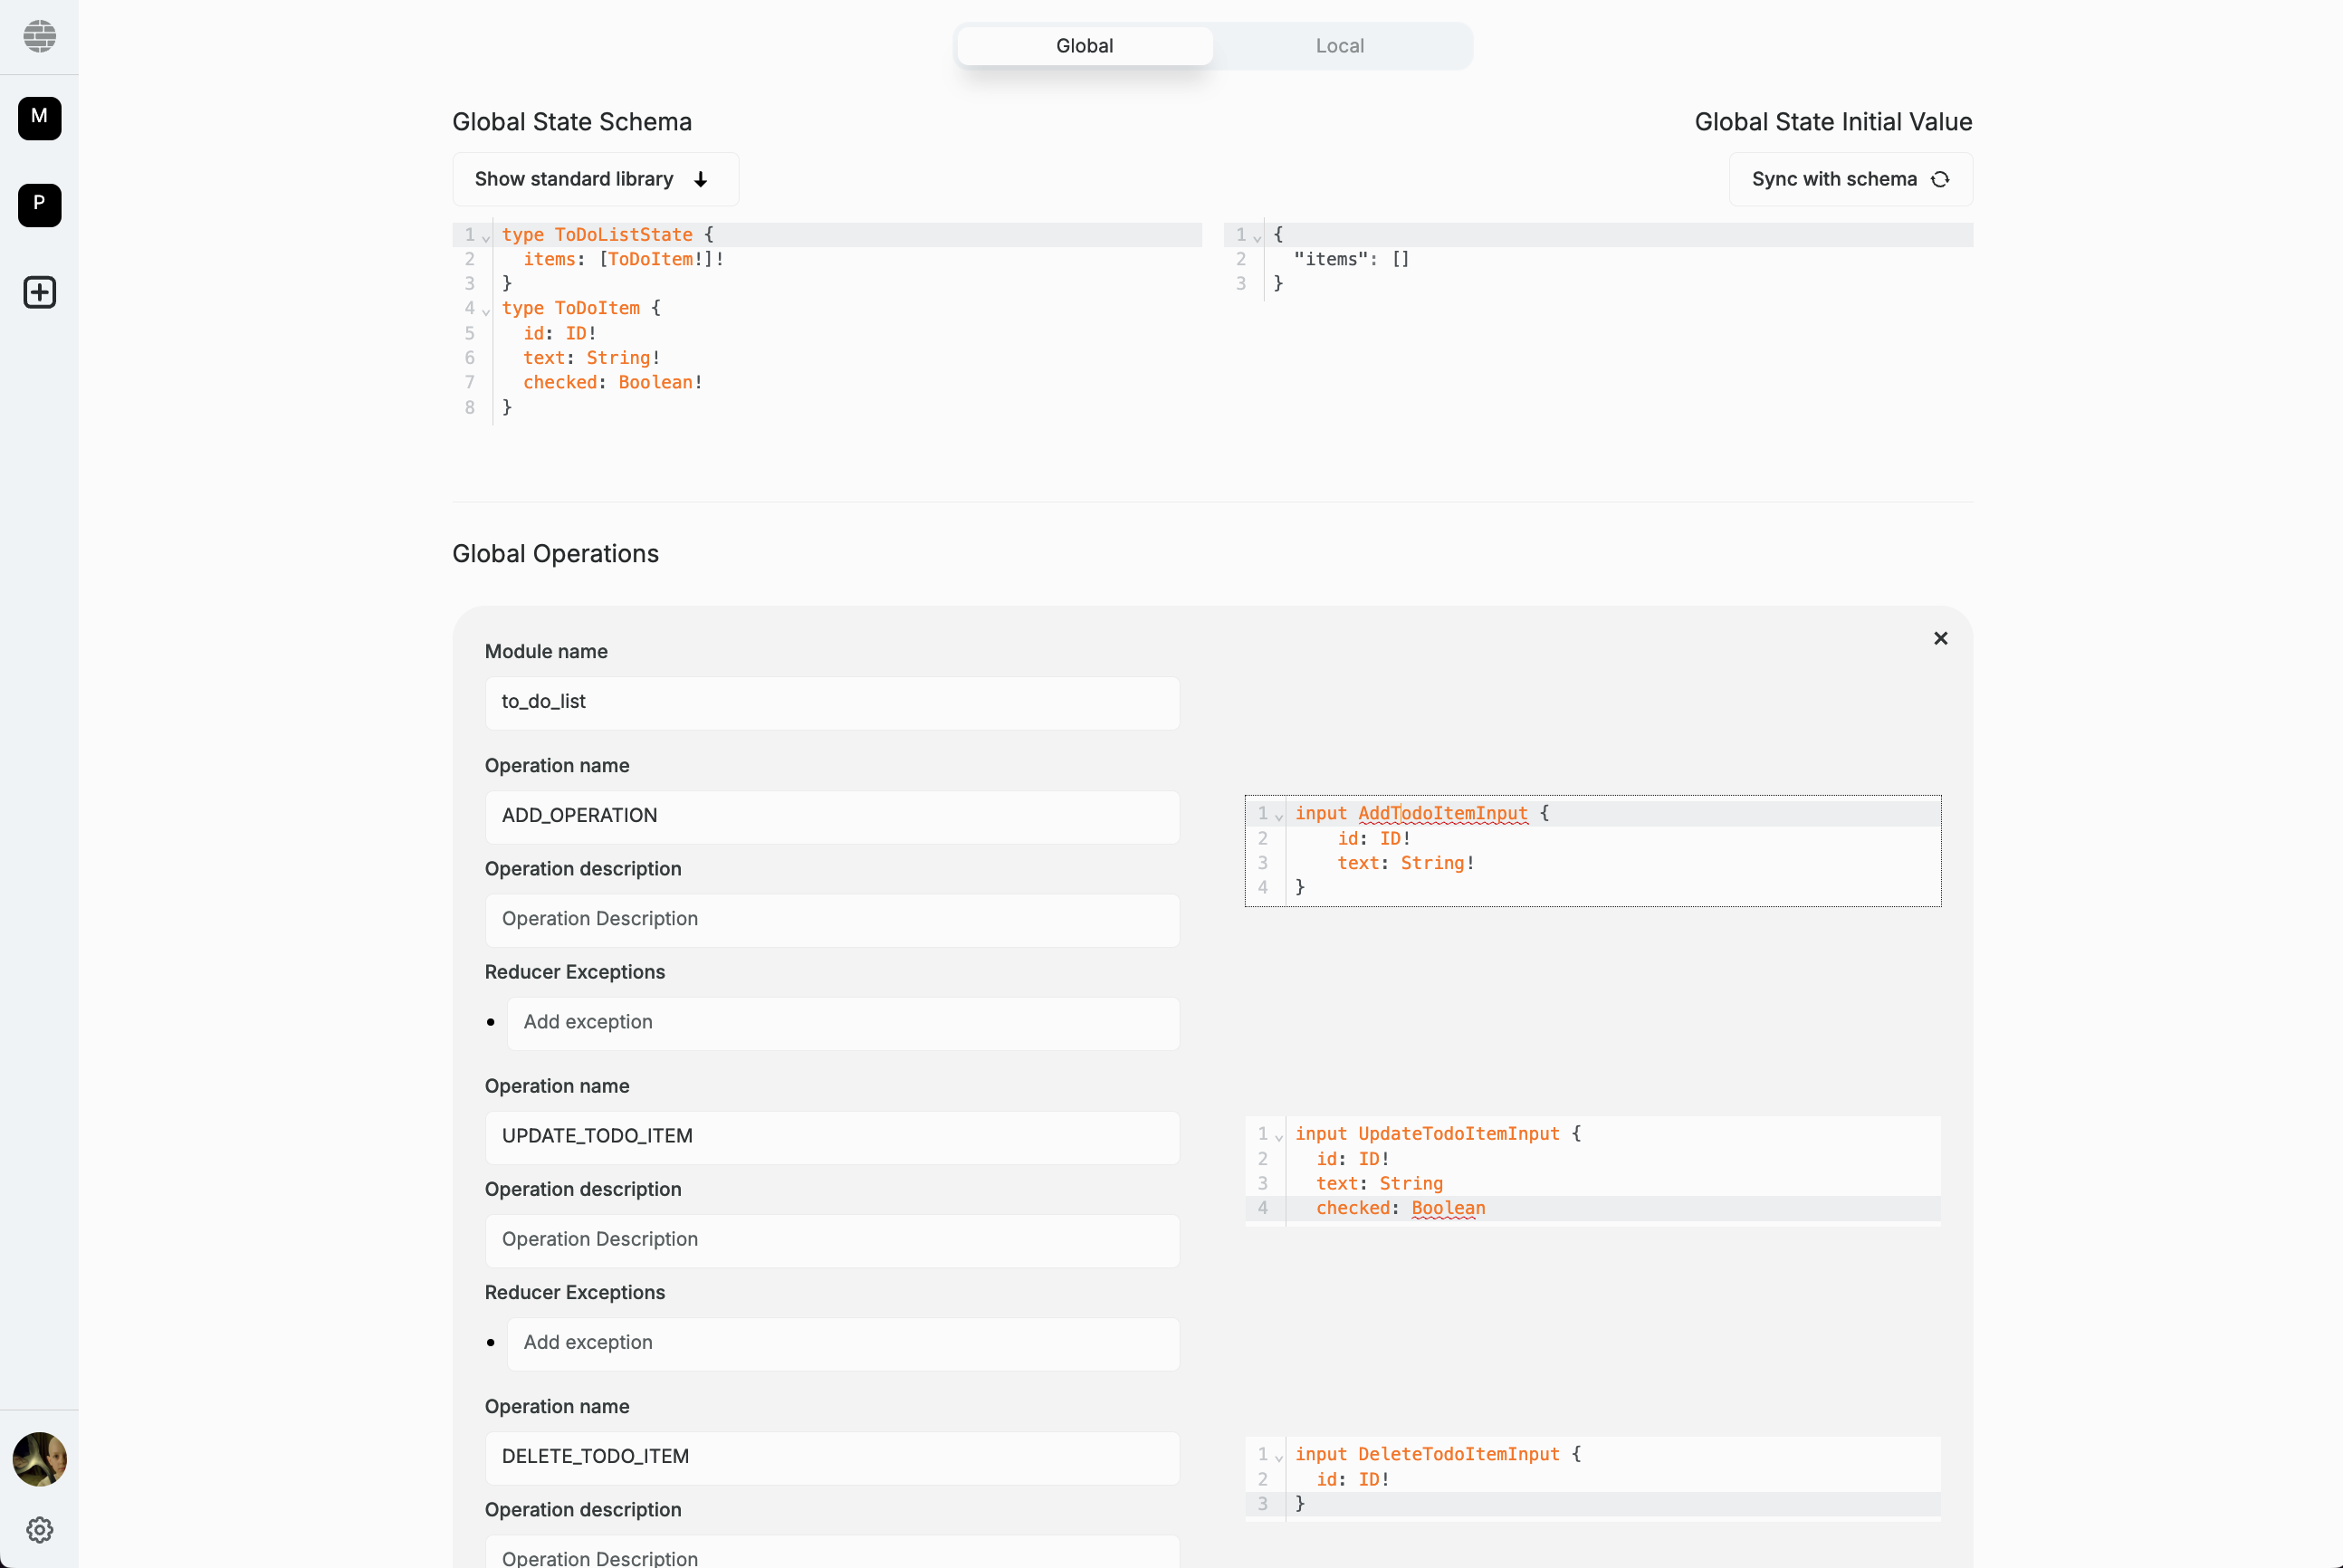Create a new project with the plus icon
2343x1568 pixels.
[39, 292]
